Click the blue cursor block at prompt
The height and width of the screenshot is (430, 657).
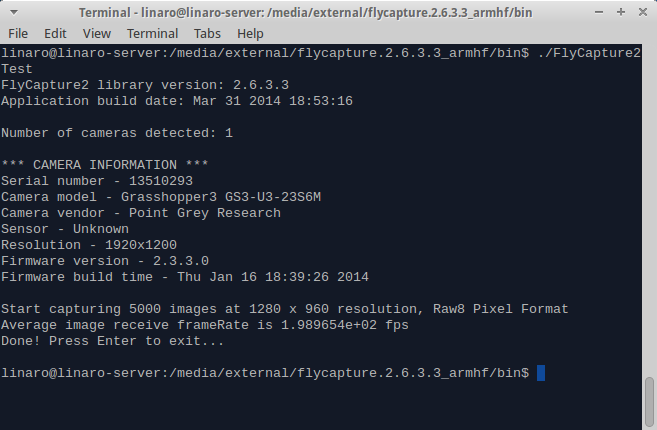point(541,373)
